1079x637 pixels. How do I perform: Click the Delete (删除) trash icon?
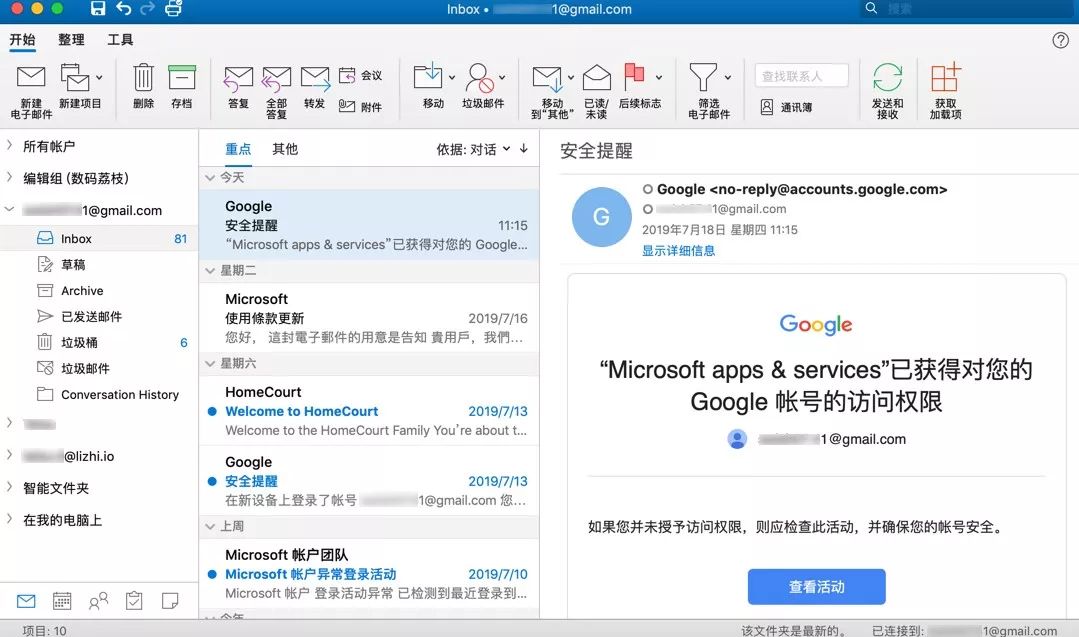click(x=143, y=78)
